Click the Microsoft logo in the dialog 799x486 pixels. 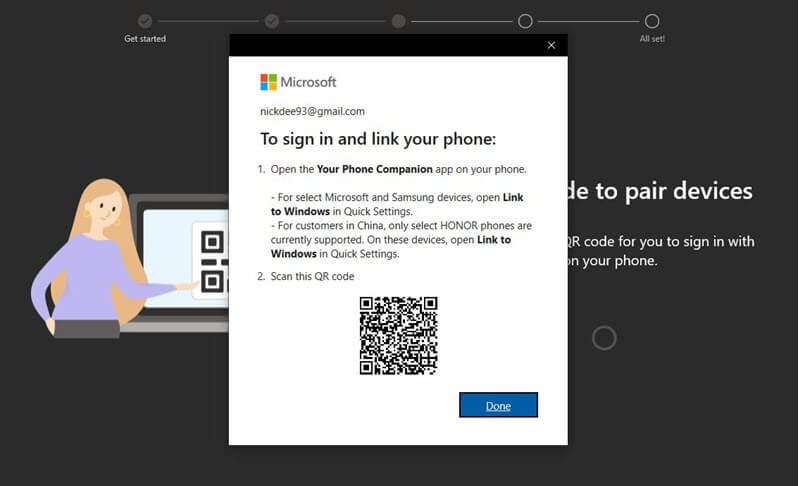pos(298,82)
